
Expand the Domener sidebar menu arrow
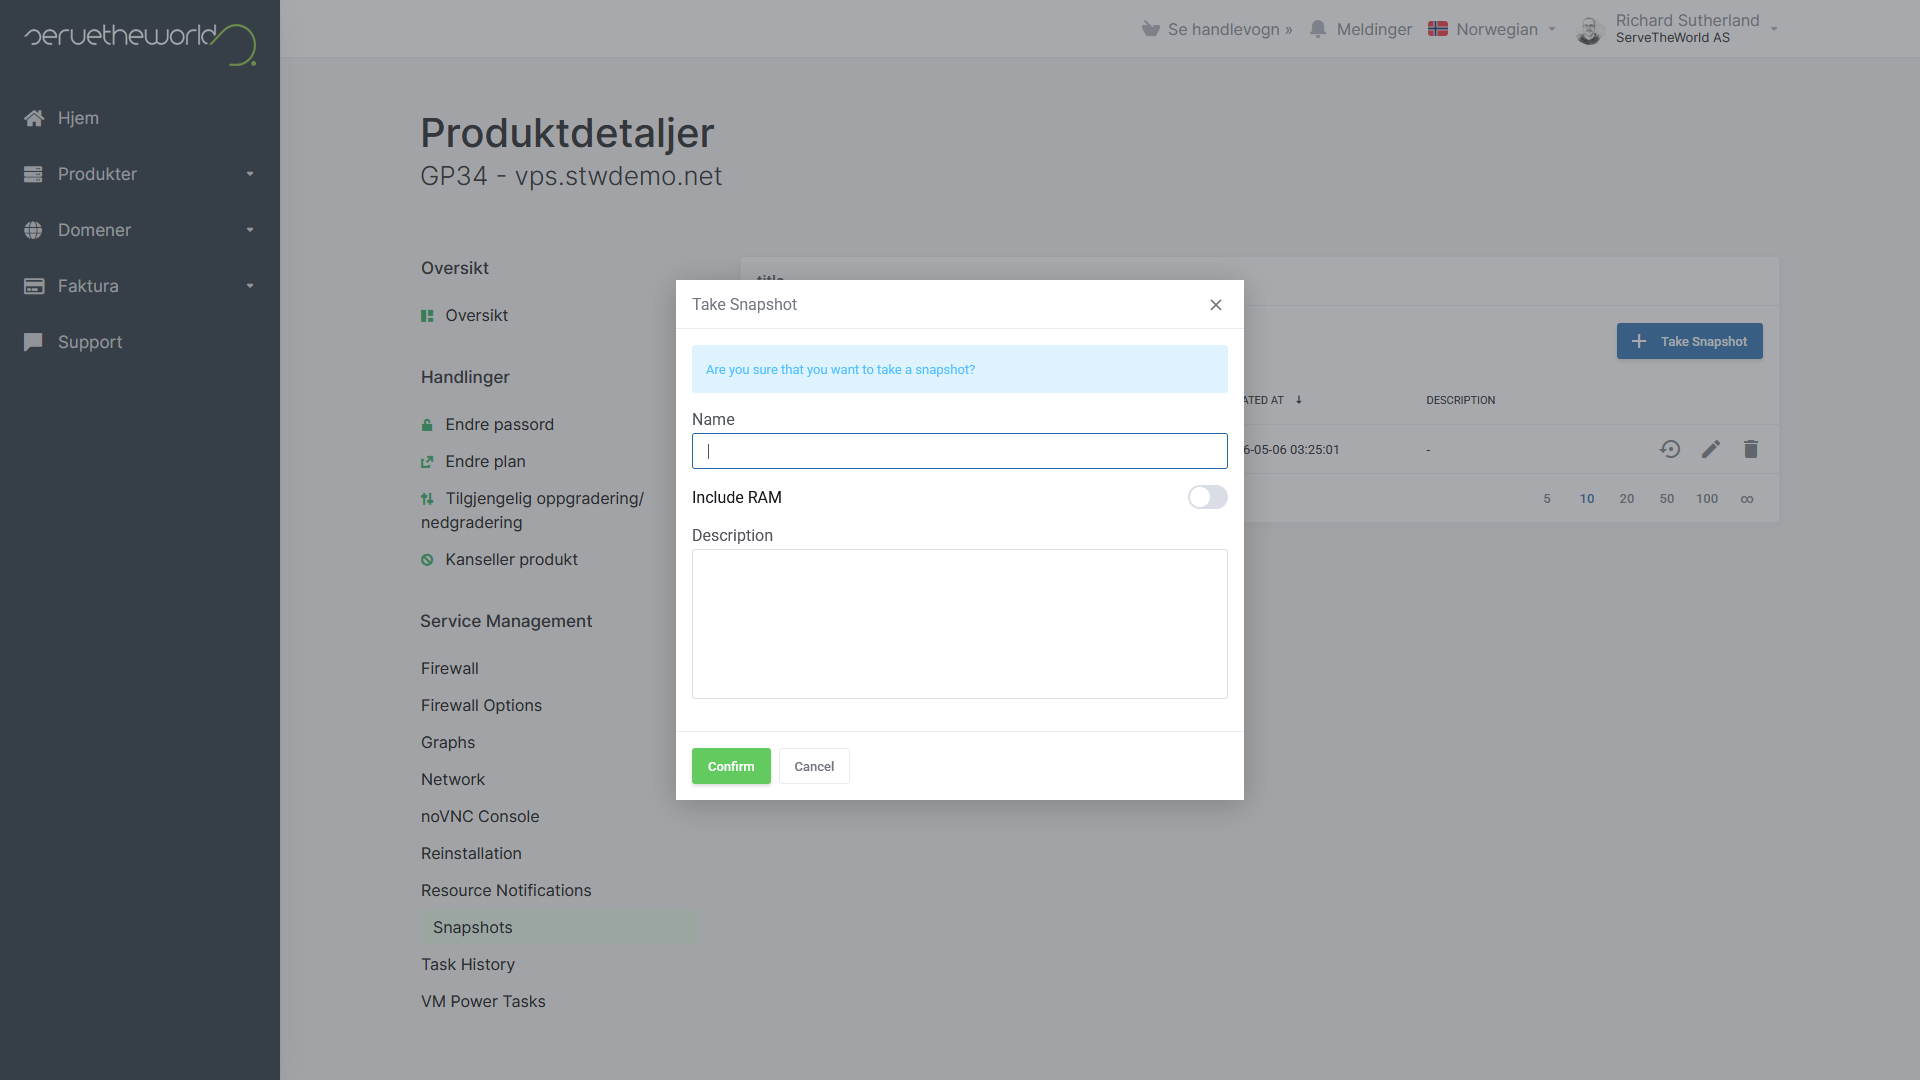coord(250,230)
